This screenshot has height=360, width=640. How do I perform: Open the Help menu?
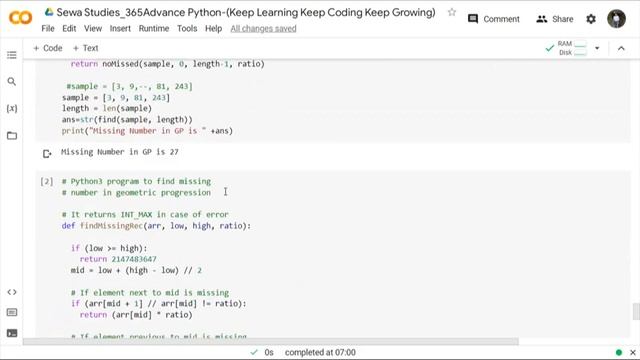[x=213, y=29]
